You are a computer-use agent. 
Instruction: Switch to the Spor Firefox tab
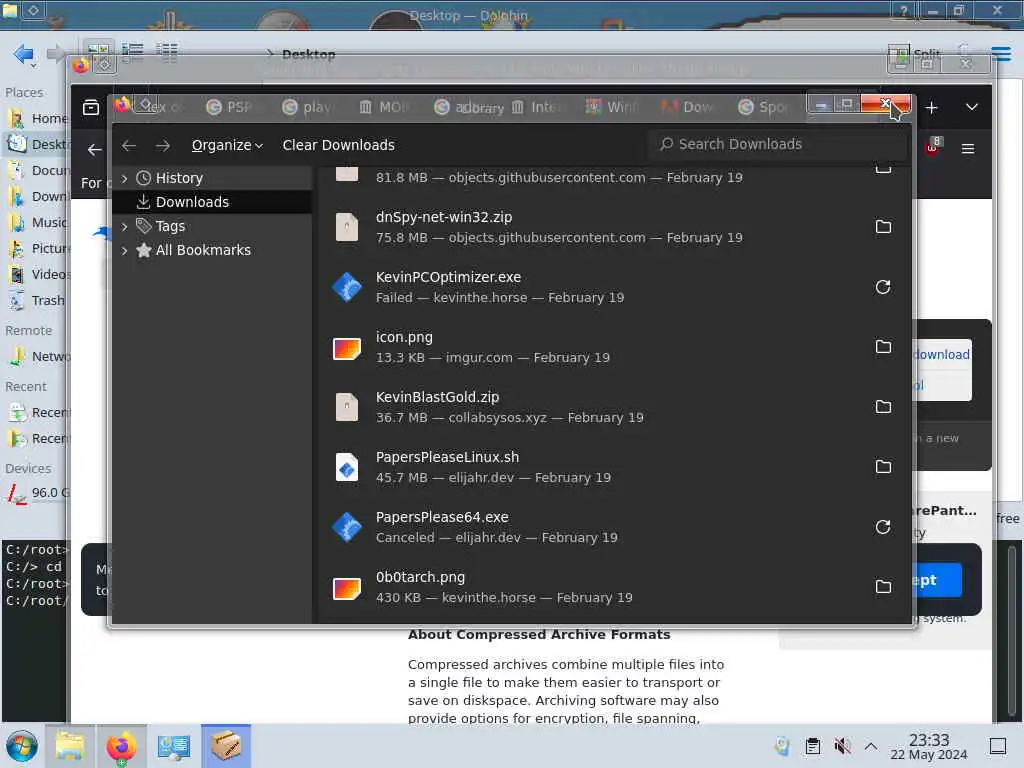tap(764, 107)
